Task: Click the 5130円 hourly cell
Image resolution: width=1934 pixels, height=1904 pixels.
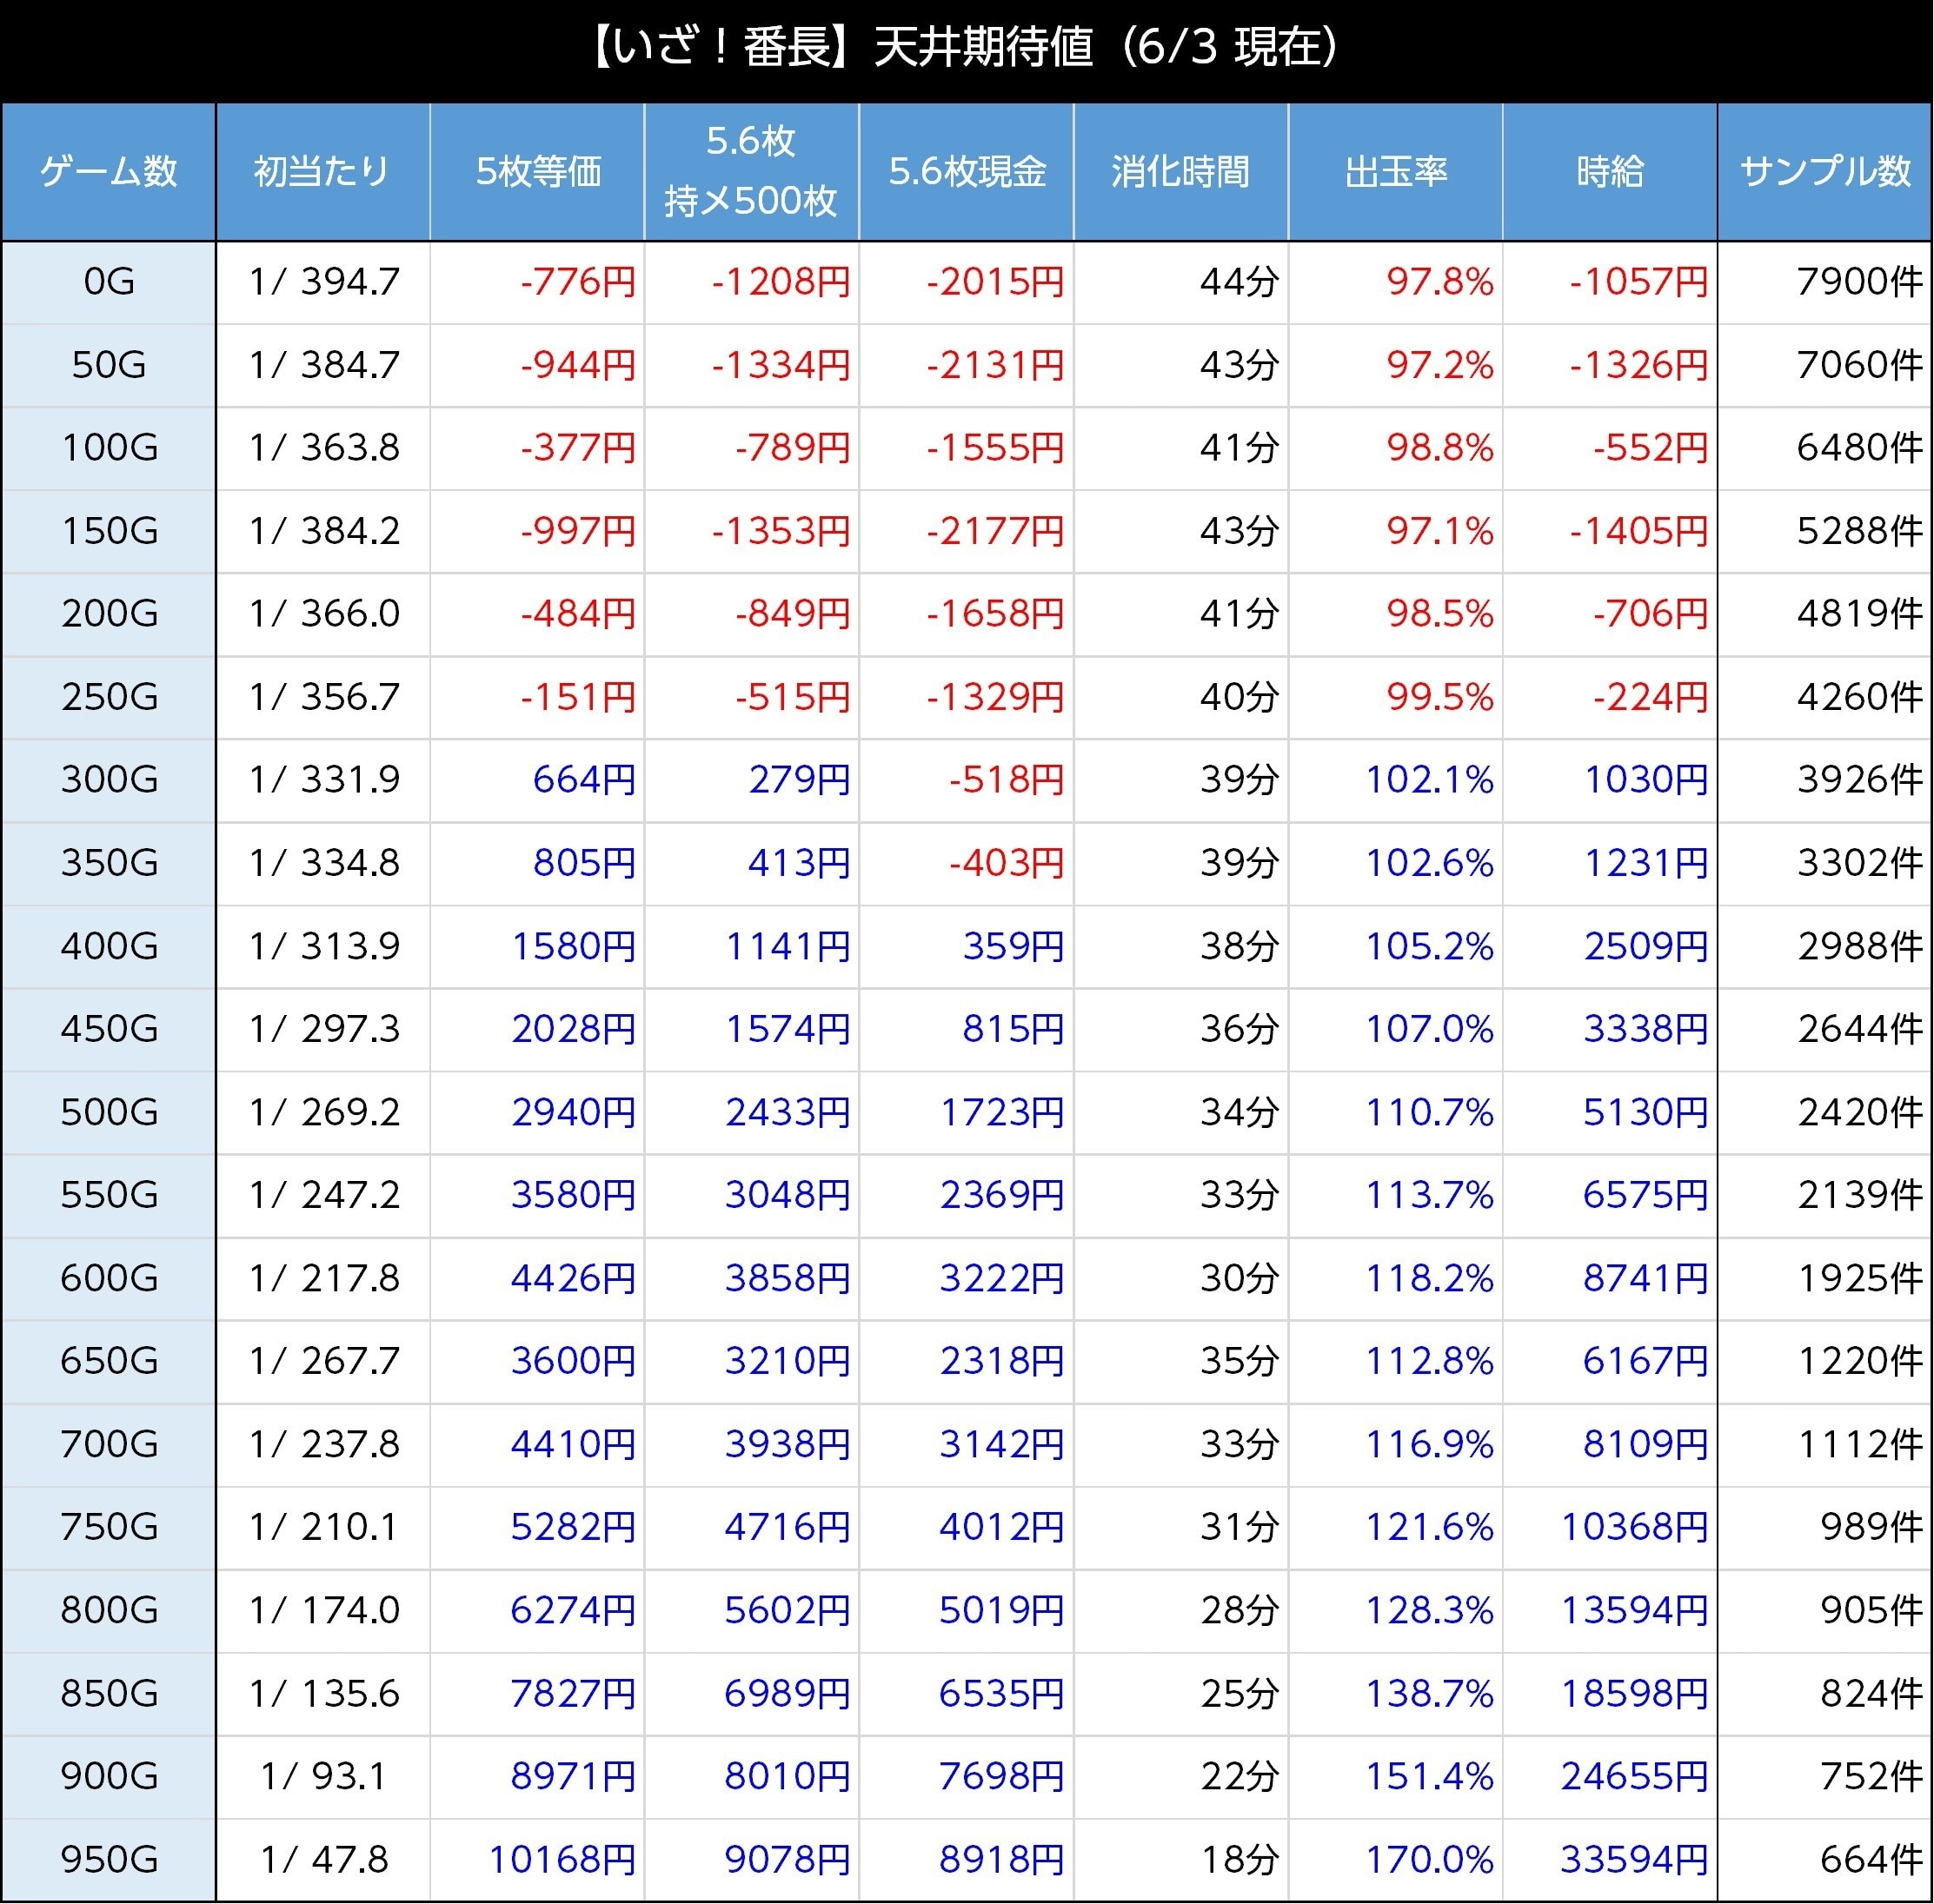Action: [1610, 1112]
